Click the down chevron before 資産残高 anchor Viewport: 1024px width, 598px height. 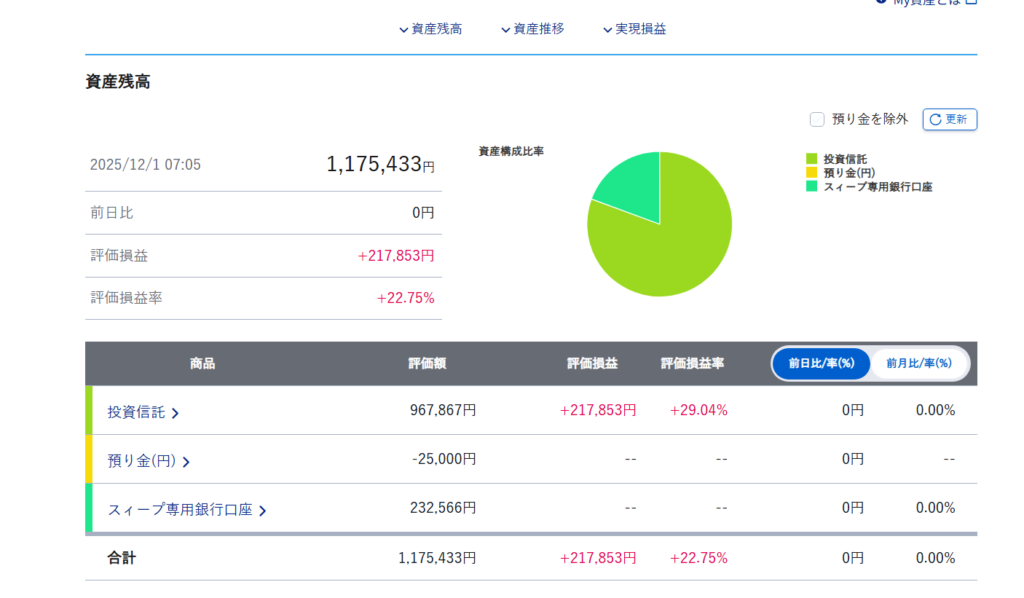[403, 30]
